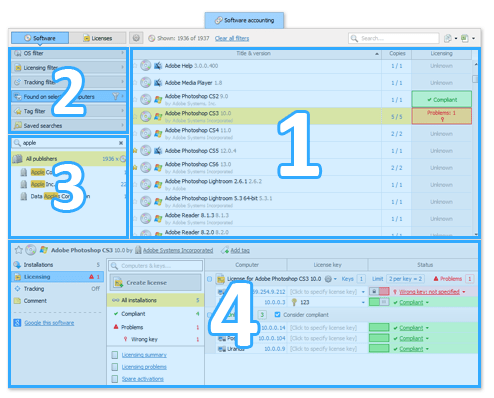Click the yellow star on the Adobe Photoshop CS5 row
The height and width of the screenshot is (398, 494).
[135, 151]
